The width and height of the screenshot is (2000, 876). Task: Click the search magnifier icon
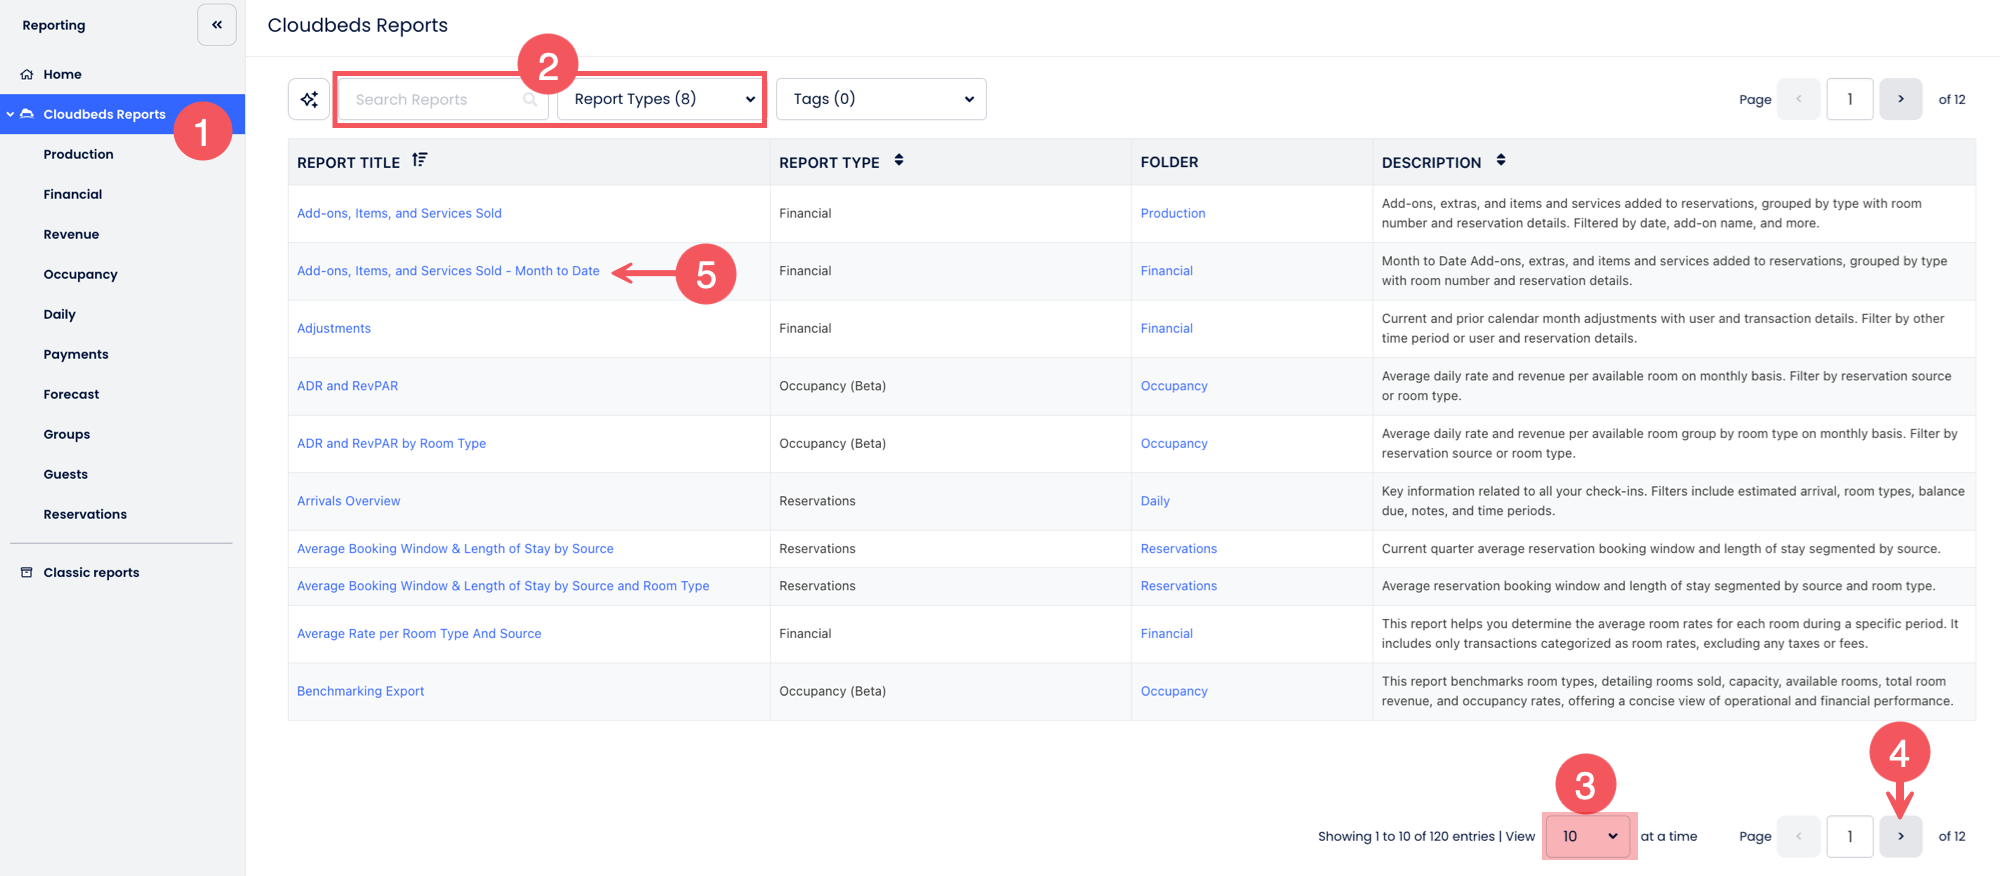point(530,99)
